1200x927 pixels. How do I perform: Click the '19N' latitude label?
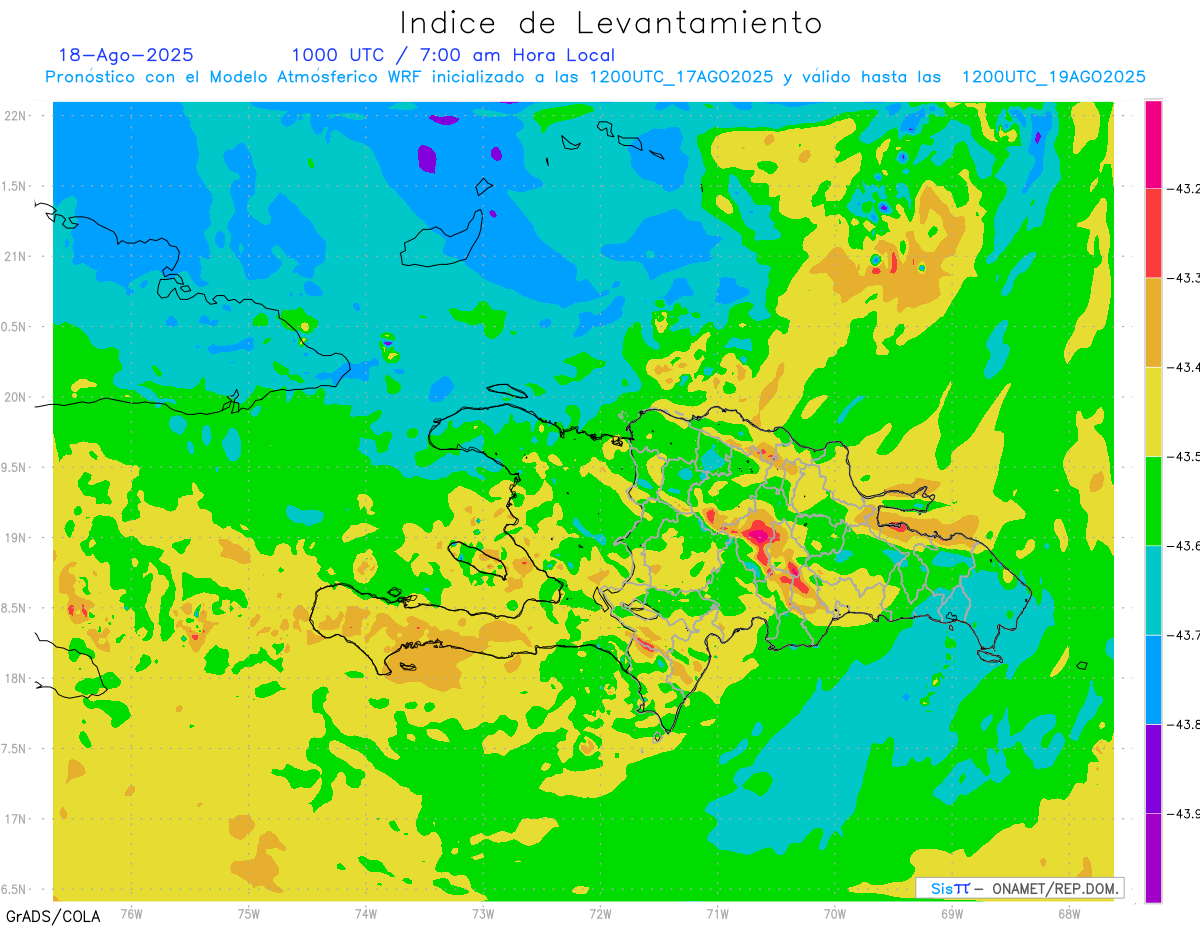tap(16, 538)
